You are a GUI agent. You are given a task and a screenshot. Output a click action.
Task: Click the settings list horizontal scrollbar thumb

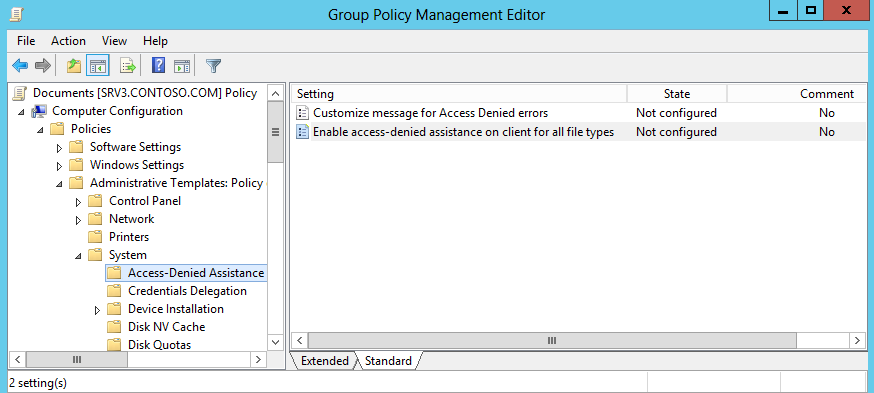point(552,341)
